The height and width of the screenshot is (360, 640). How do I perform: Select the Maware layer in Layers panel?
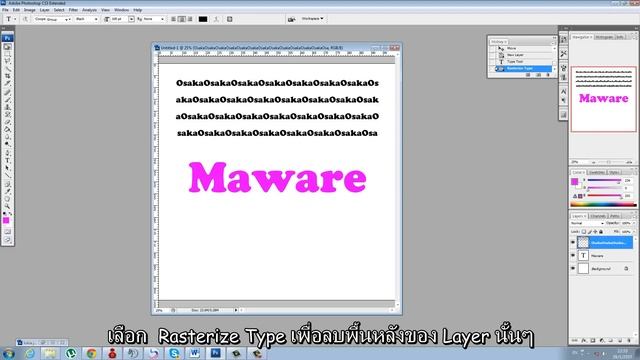[605, 256]
